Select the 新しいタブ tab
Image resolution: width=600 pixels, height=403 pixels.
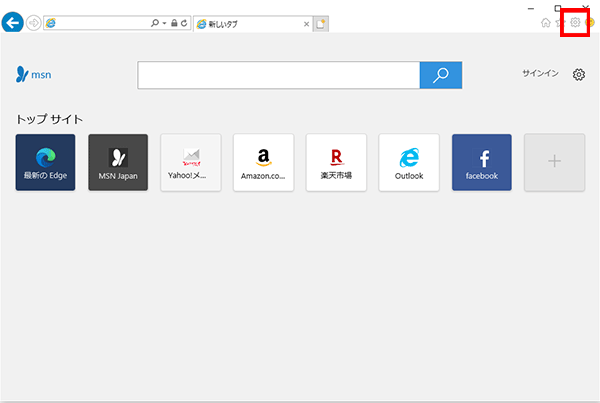pos(253,24)
